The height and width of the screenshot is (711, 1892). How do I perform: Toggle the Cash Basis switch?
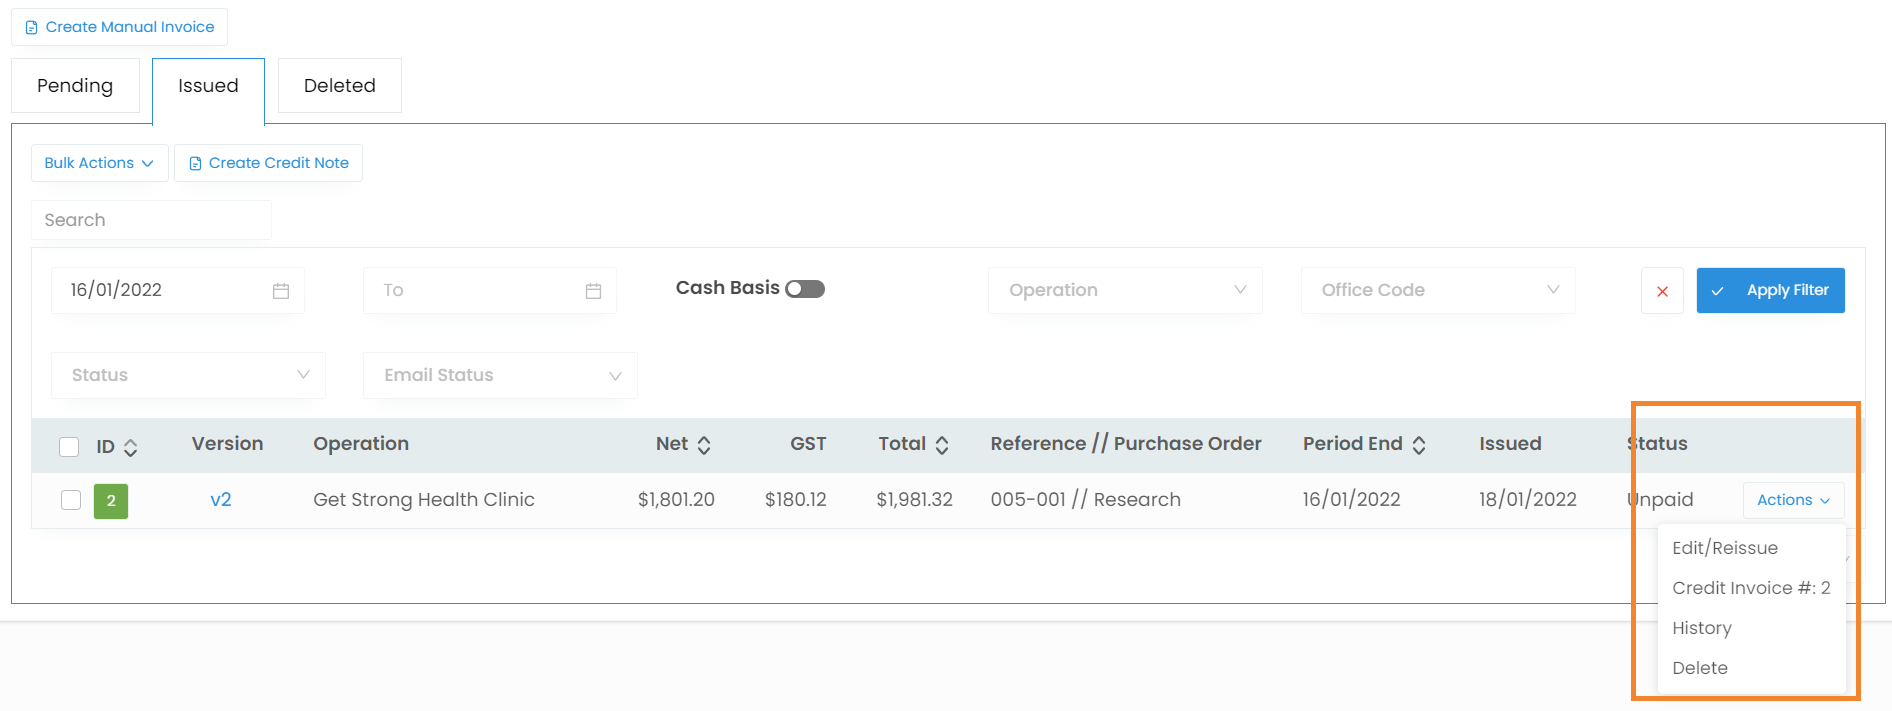coord(805,289)
